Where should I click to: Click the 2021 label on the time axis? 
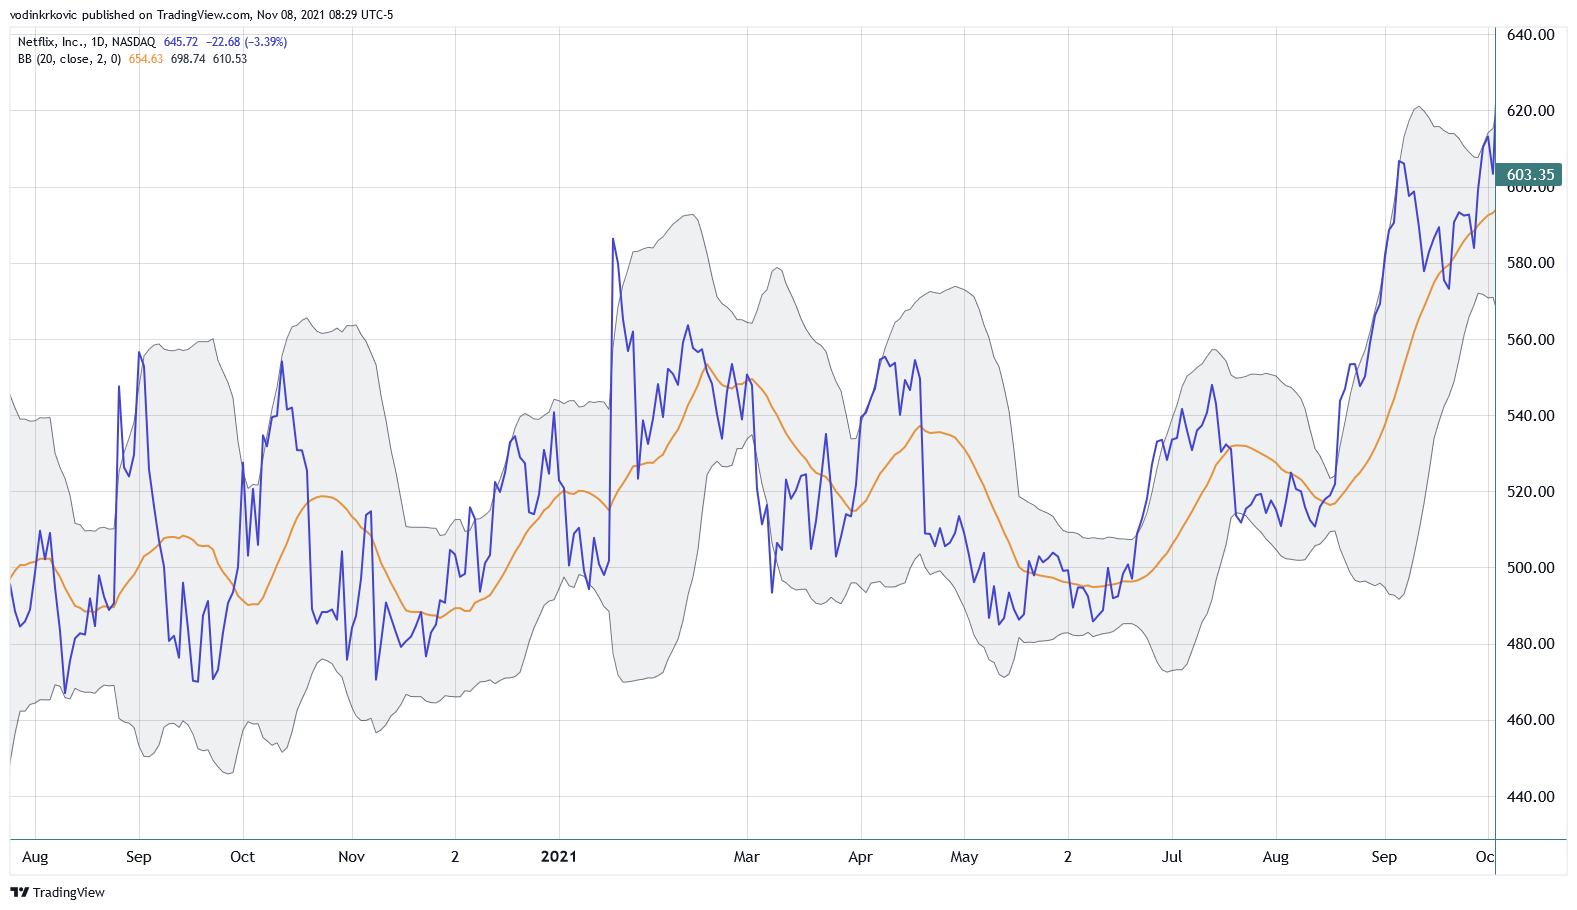[x=558, y=856]
